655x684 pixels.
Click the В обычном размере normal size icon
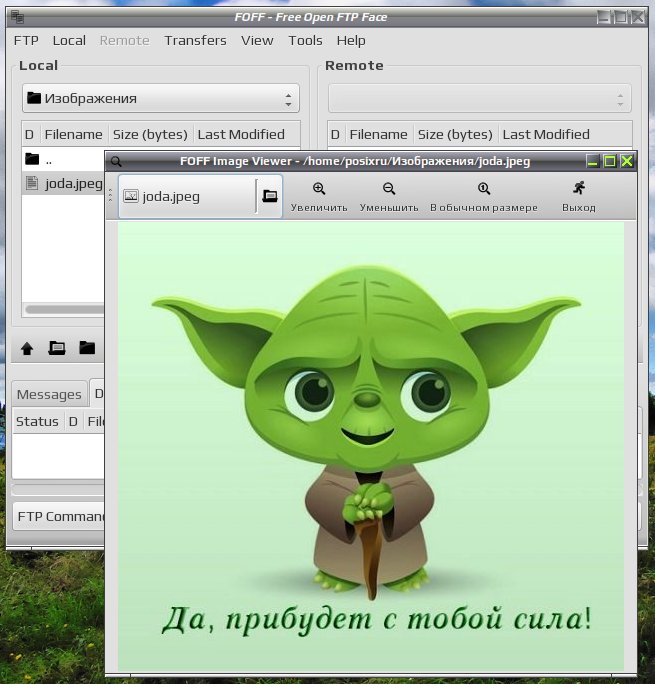[x=484, y=189]
